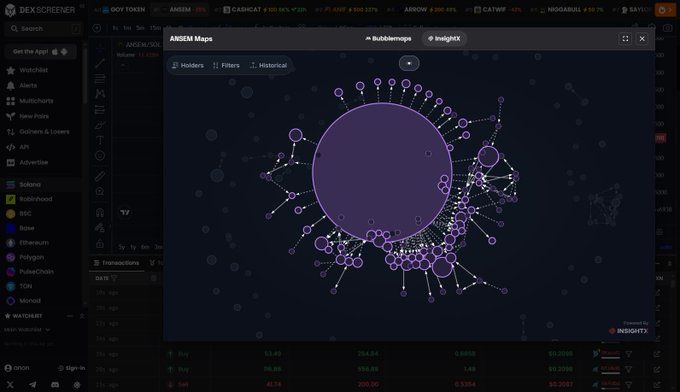Select the trend line drawing tool
Image resolution: width=680 pixels, height=392 pixels.
click(x=100, y=63)
